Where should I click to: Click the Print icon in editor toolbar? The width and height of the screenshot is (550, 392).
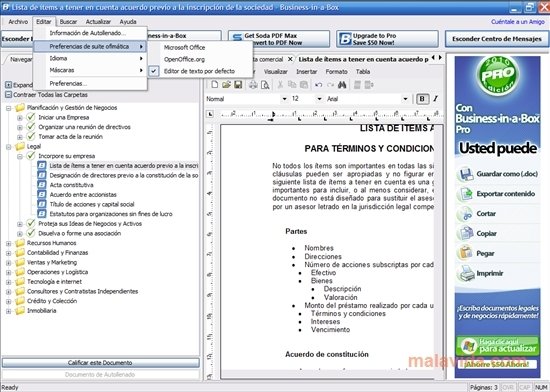pos(253,85)
